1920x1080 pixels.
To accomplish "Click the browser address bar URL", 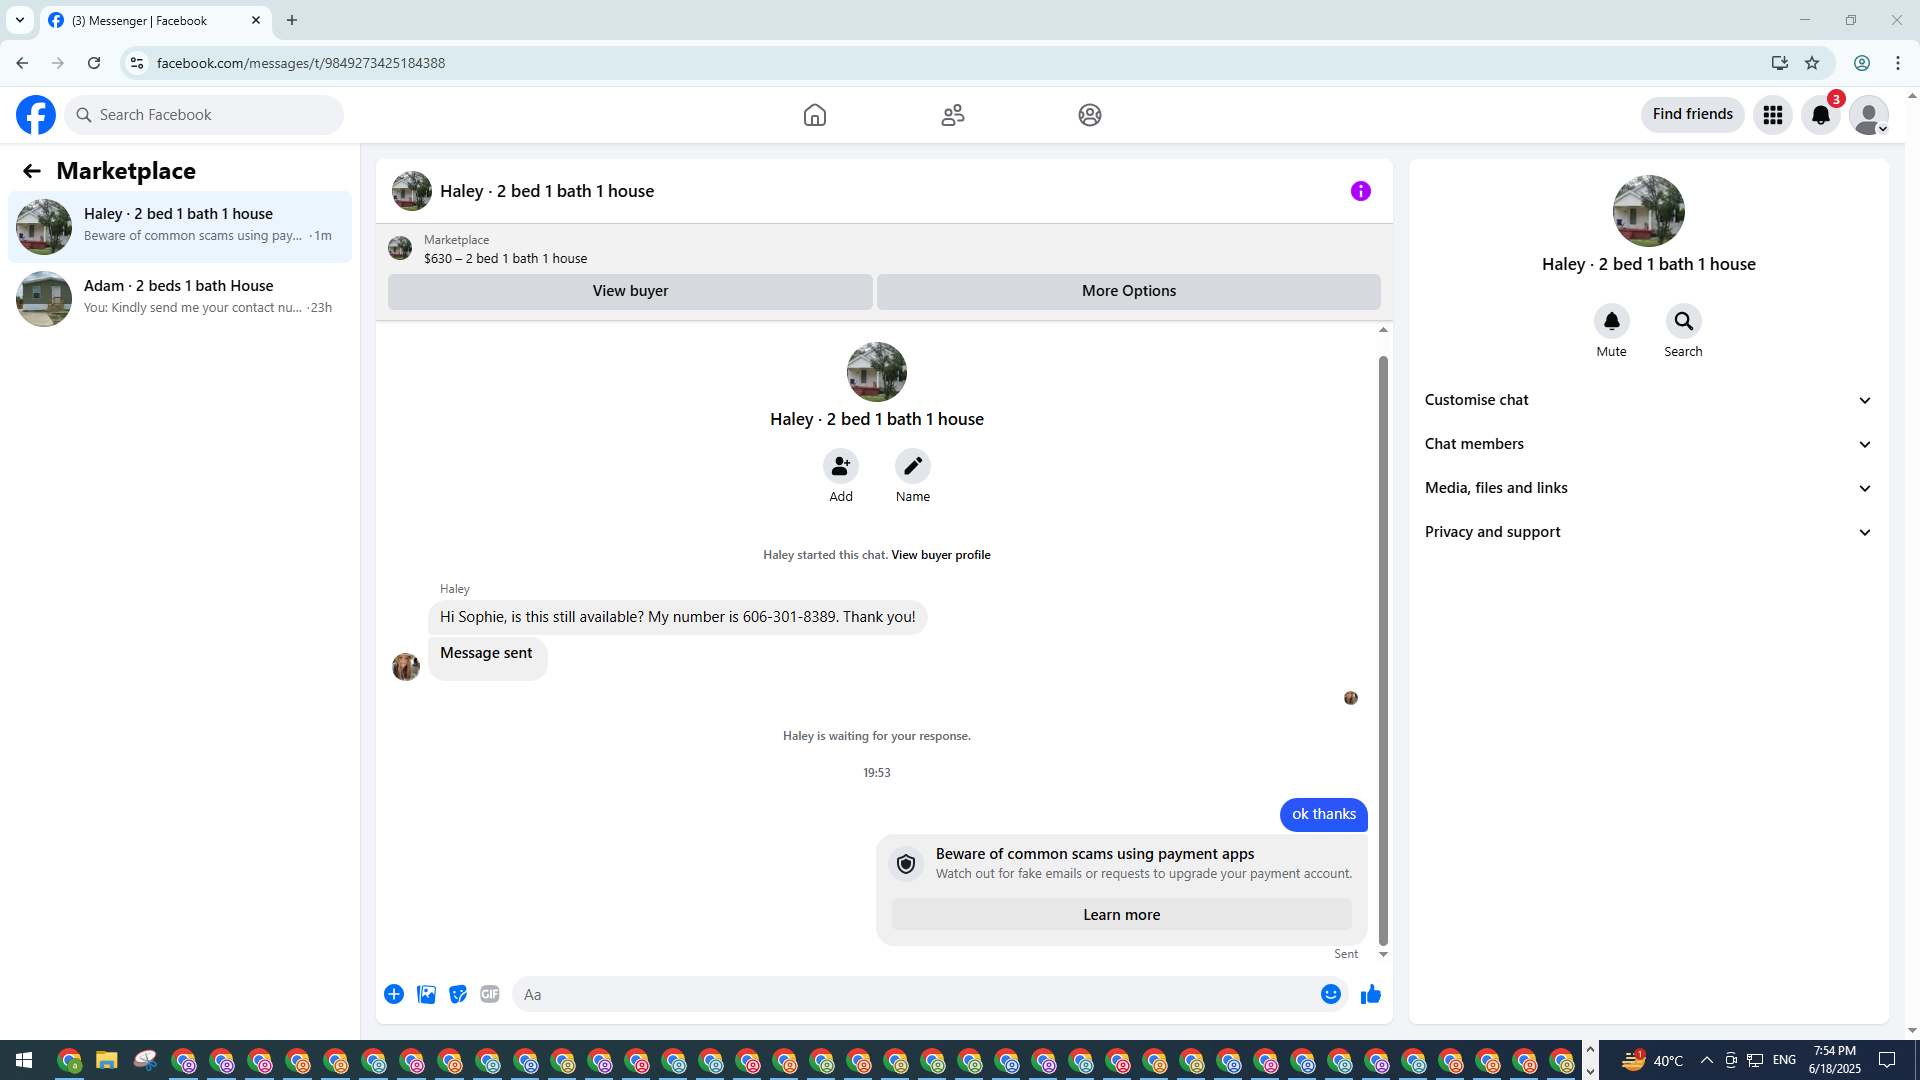I will pos(301,63).
